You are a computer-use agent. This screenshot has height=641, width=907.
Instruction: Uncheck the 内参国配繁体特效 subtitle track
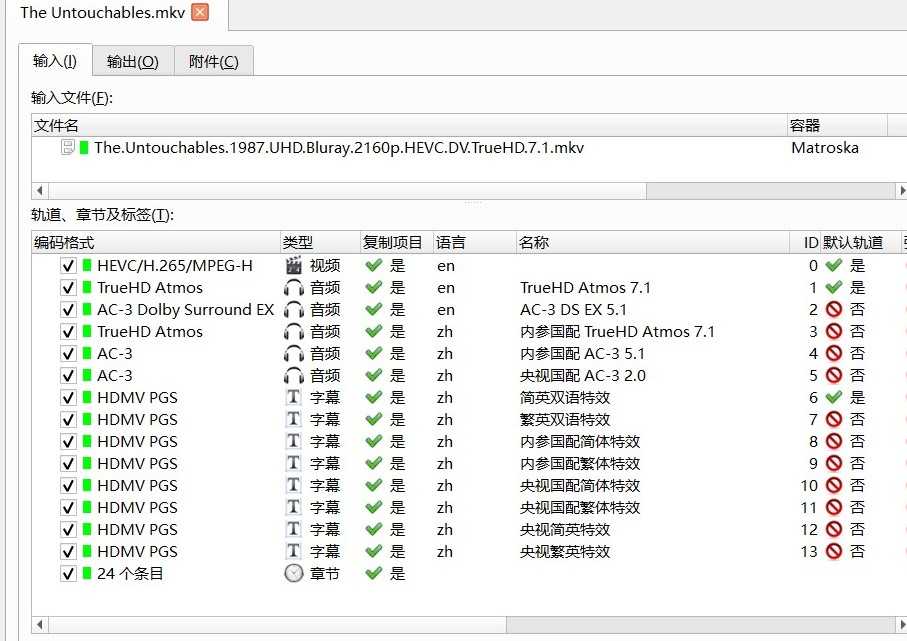68,464
